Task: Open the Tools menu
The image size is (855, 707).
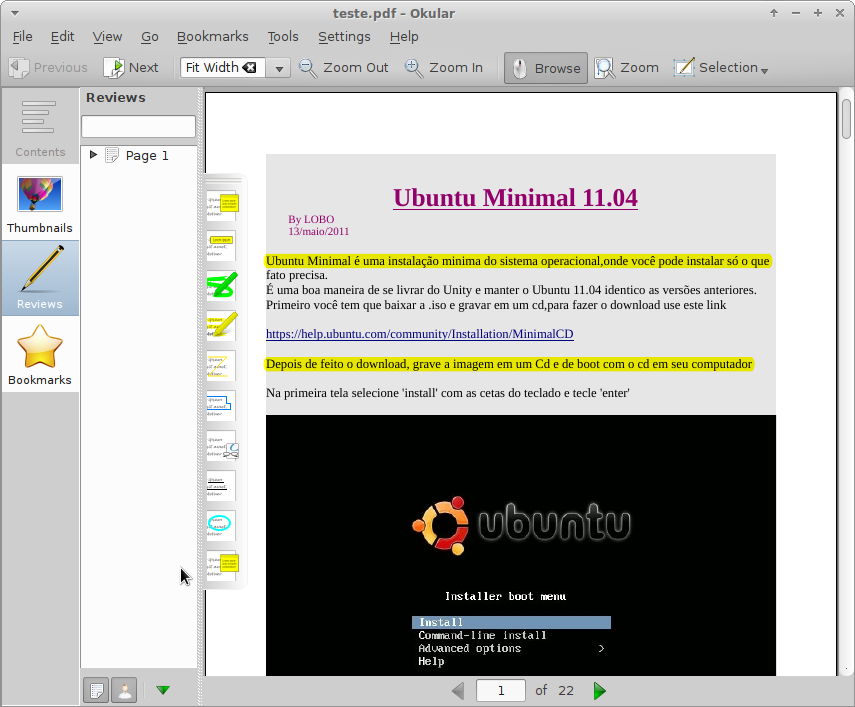Action: coord(283,37)
